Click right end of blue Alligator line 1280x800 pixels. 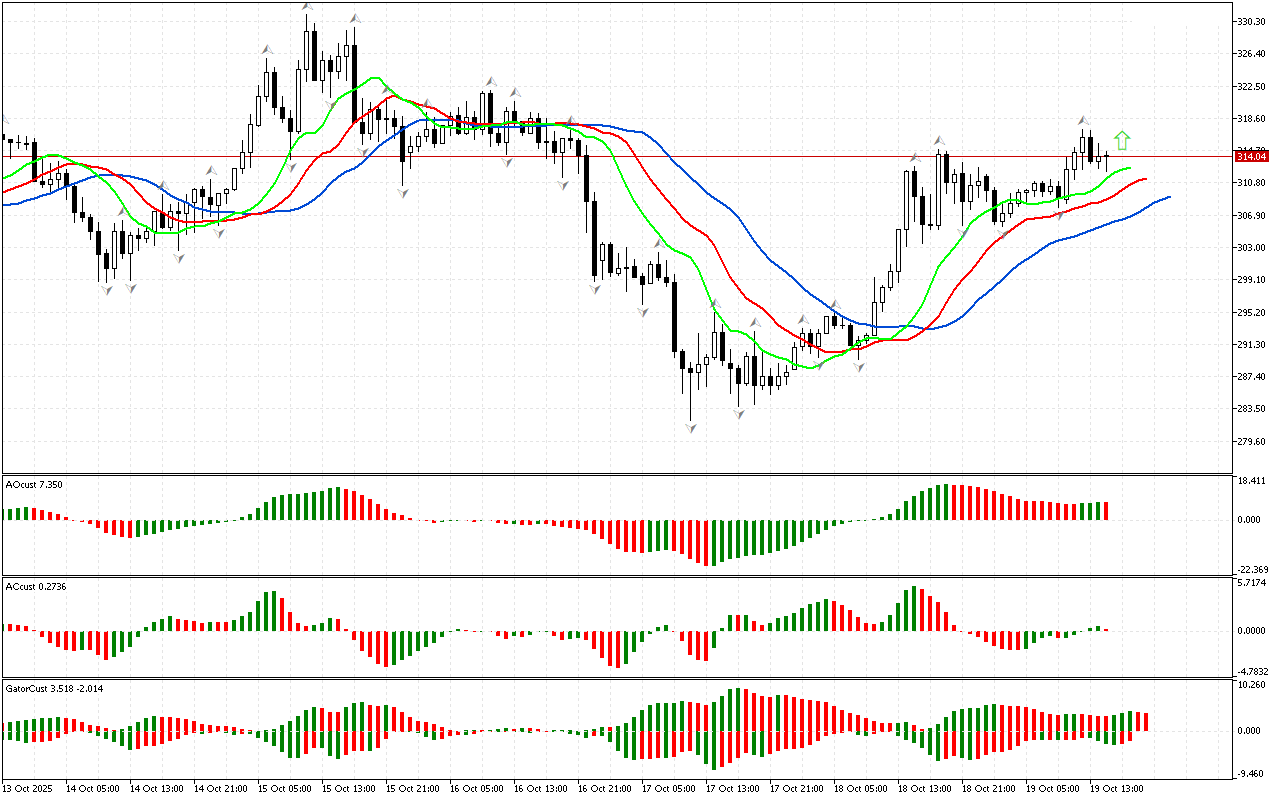point(1169,197)
